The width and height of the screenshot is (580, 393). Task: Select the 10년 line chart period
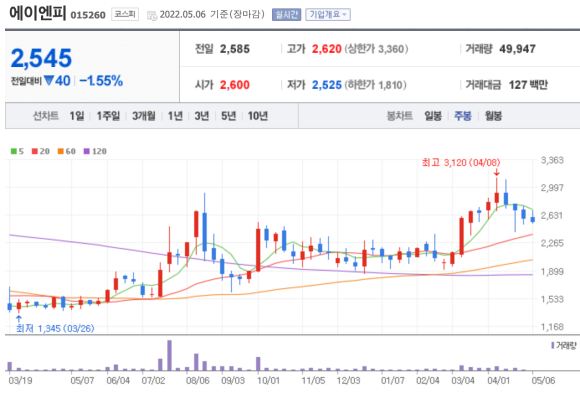(x=258, y=116)
